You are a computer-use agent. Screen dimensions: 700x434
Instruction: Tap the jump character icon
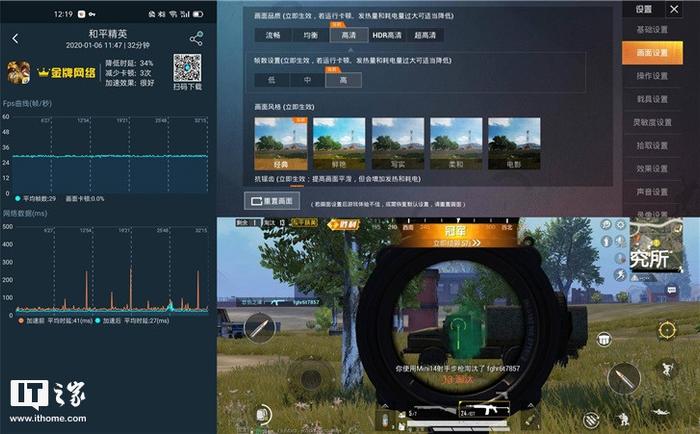pyautogui.click(x=667, y=368)
